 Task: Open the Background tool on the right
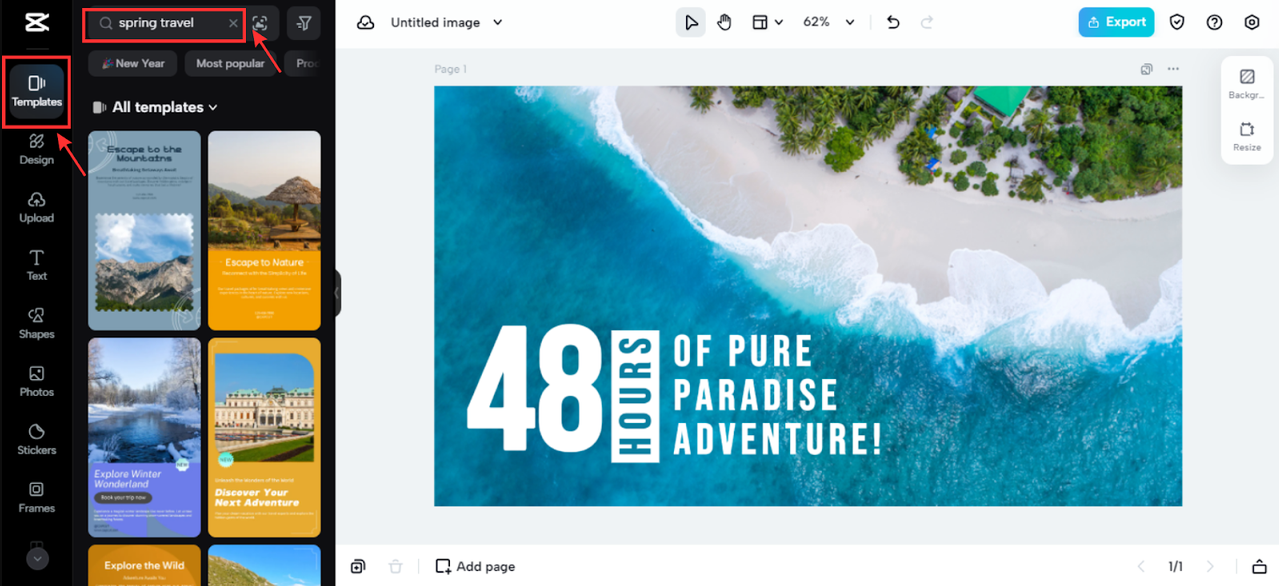click(x=1247, y=84)
